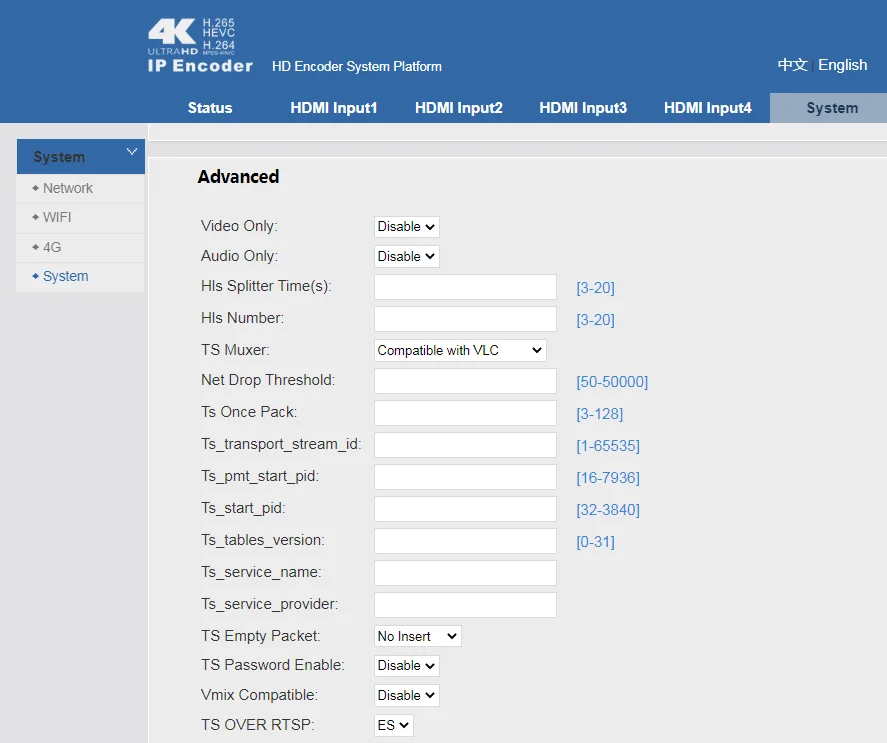
Task: Click the English language link
Action: coord(842,64)
